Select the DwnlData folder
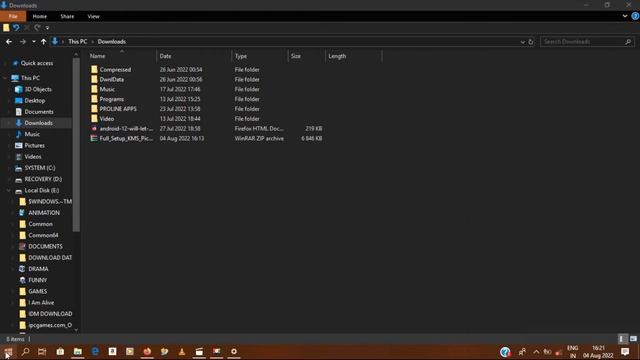640x360 pixels. [111, 80]
